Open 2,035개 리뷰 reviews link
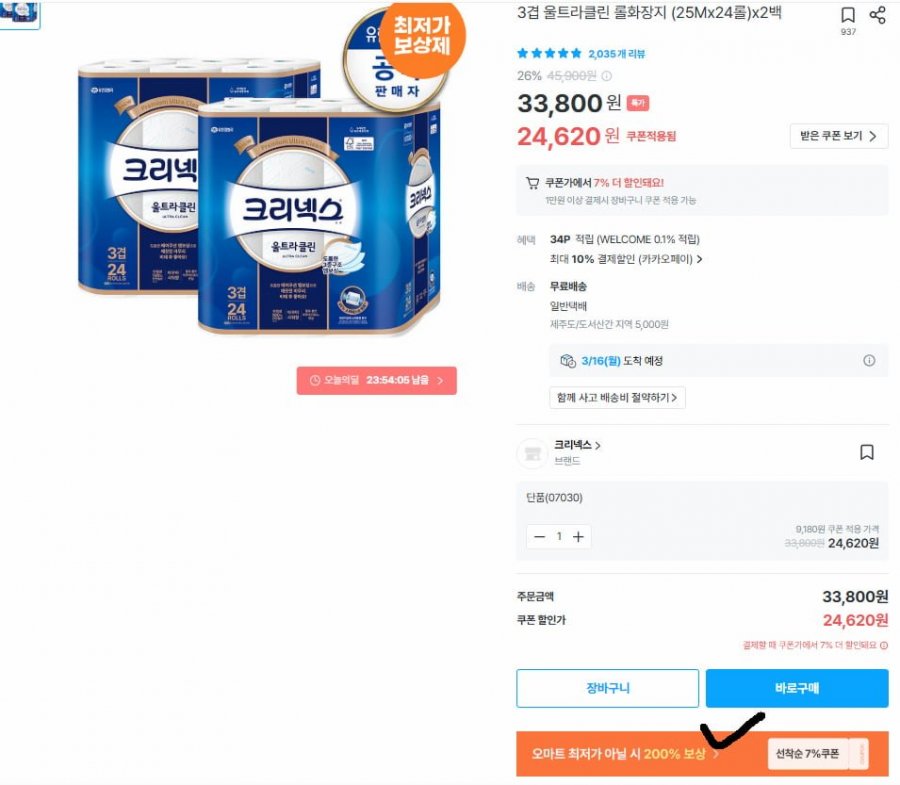This screenshot has width=900, height=785. 616,54
